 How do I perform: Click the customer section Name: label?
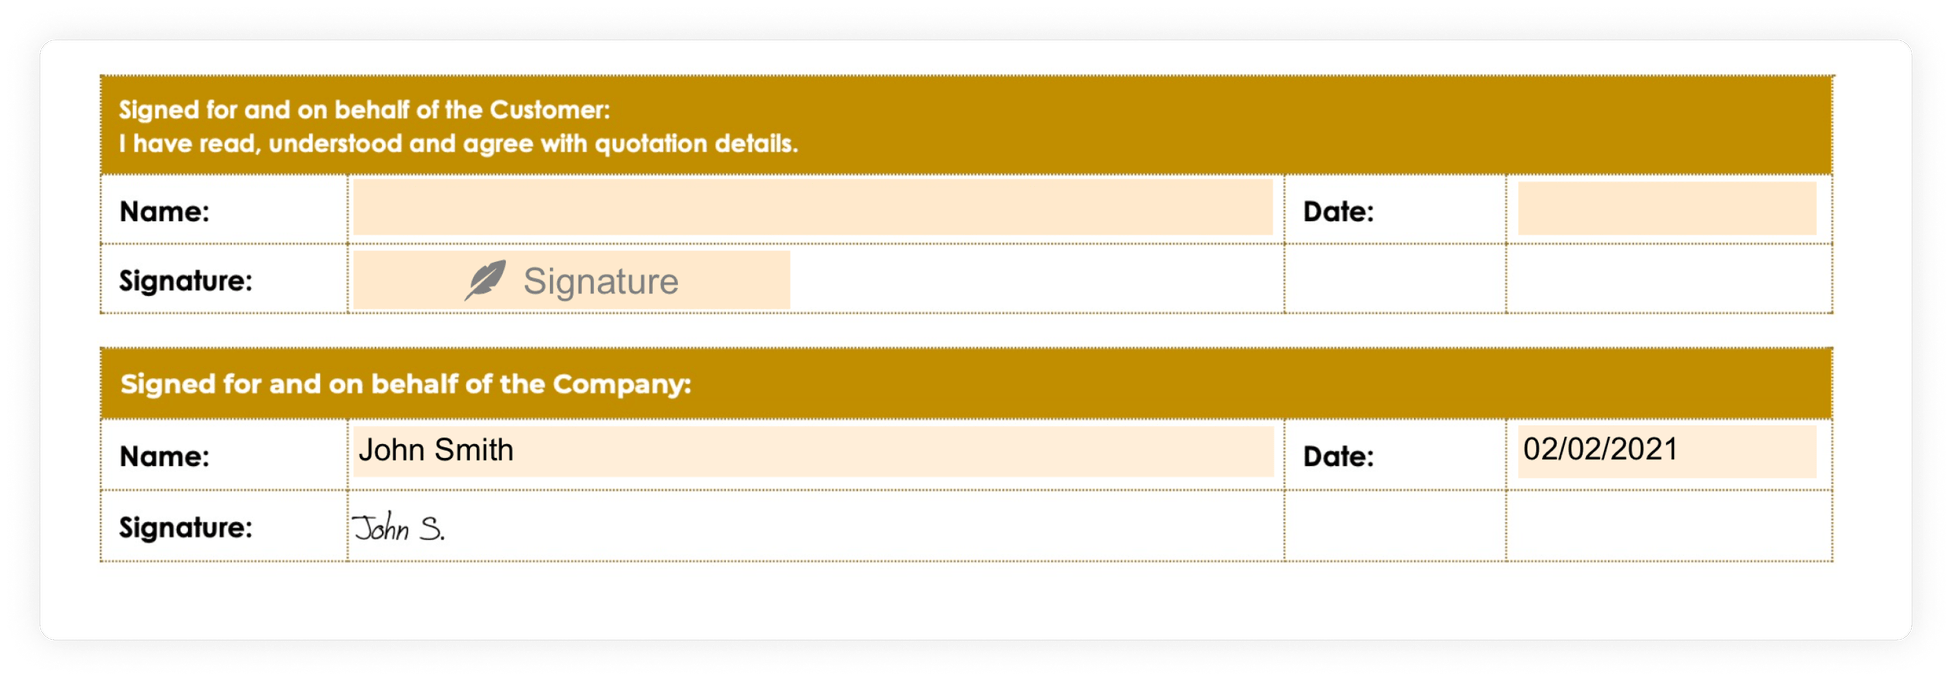tap(164, 211)
